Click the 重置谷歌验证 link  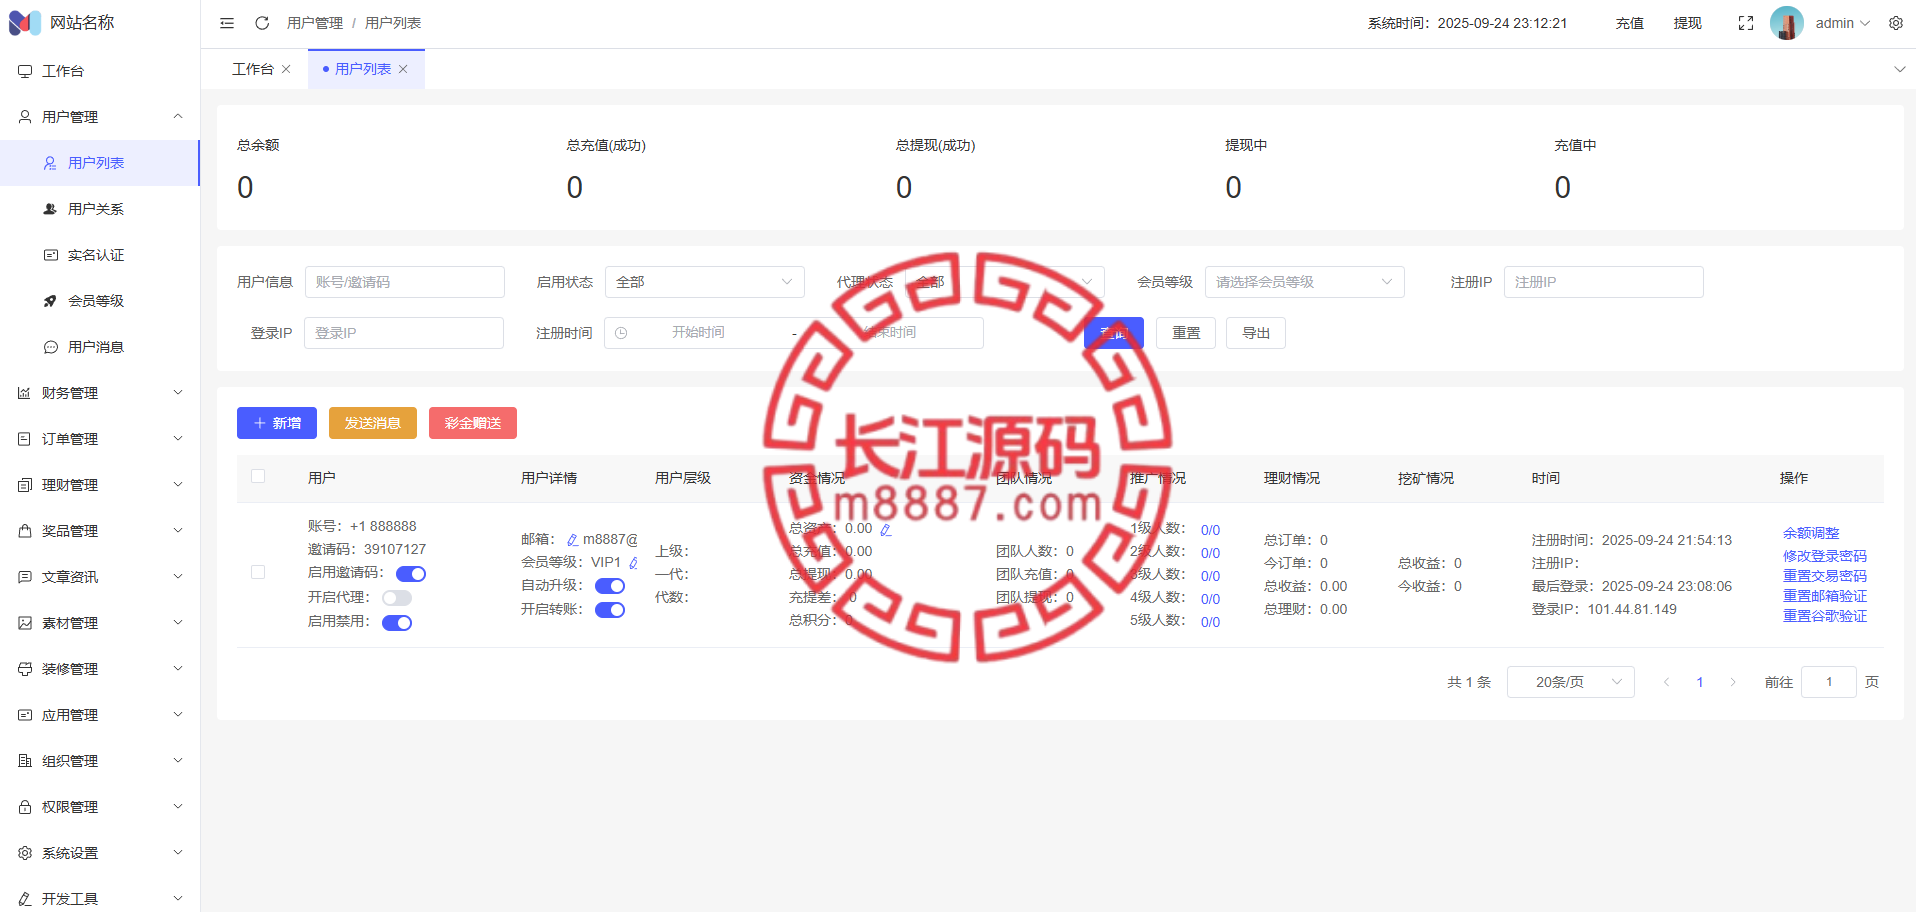(x=1825, y=616)
